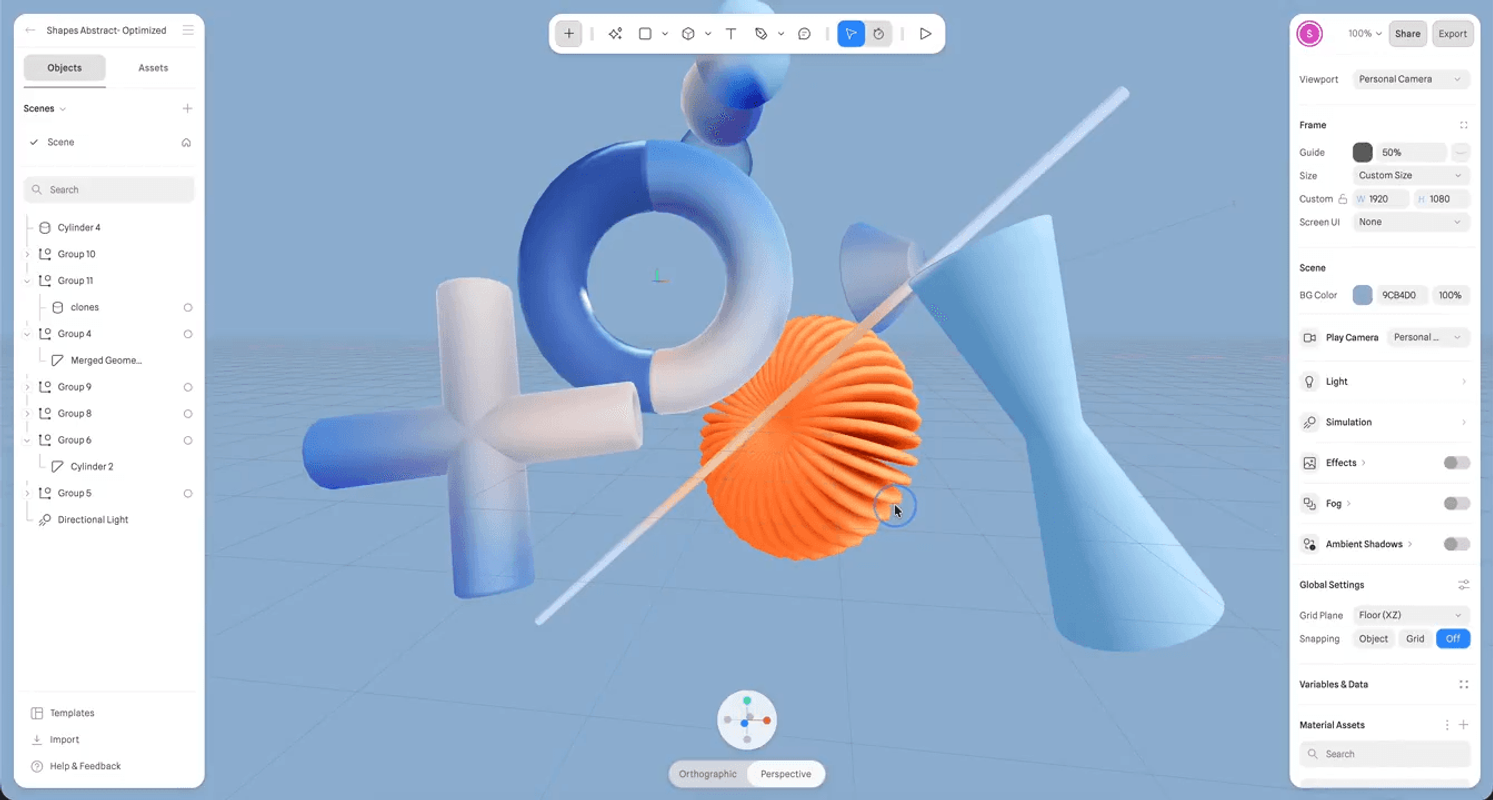Activate the comment bubble tool
This screenshot has height=800, width=1493.
point(804,34)
